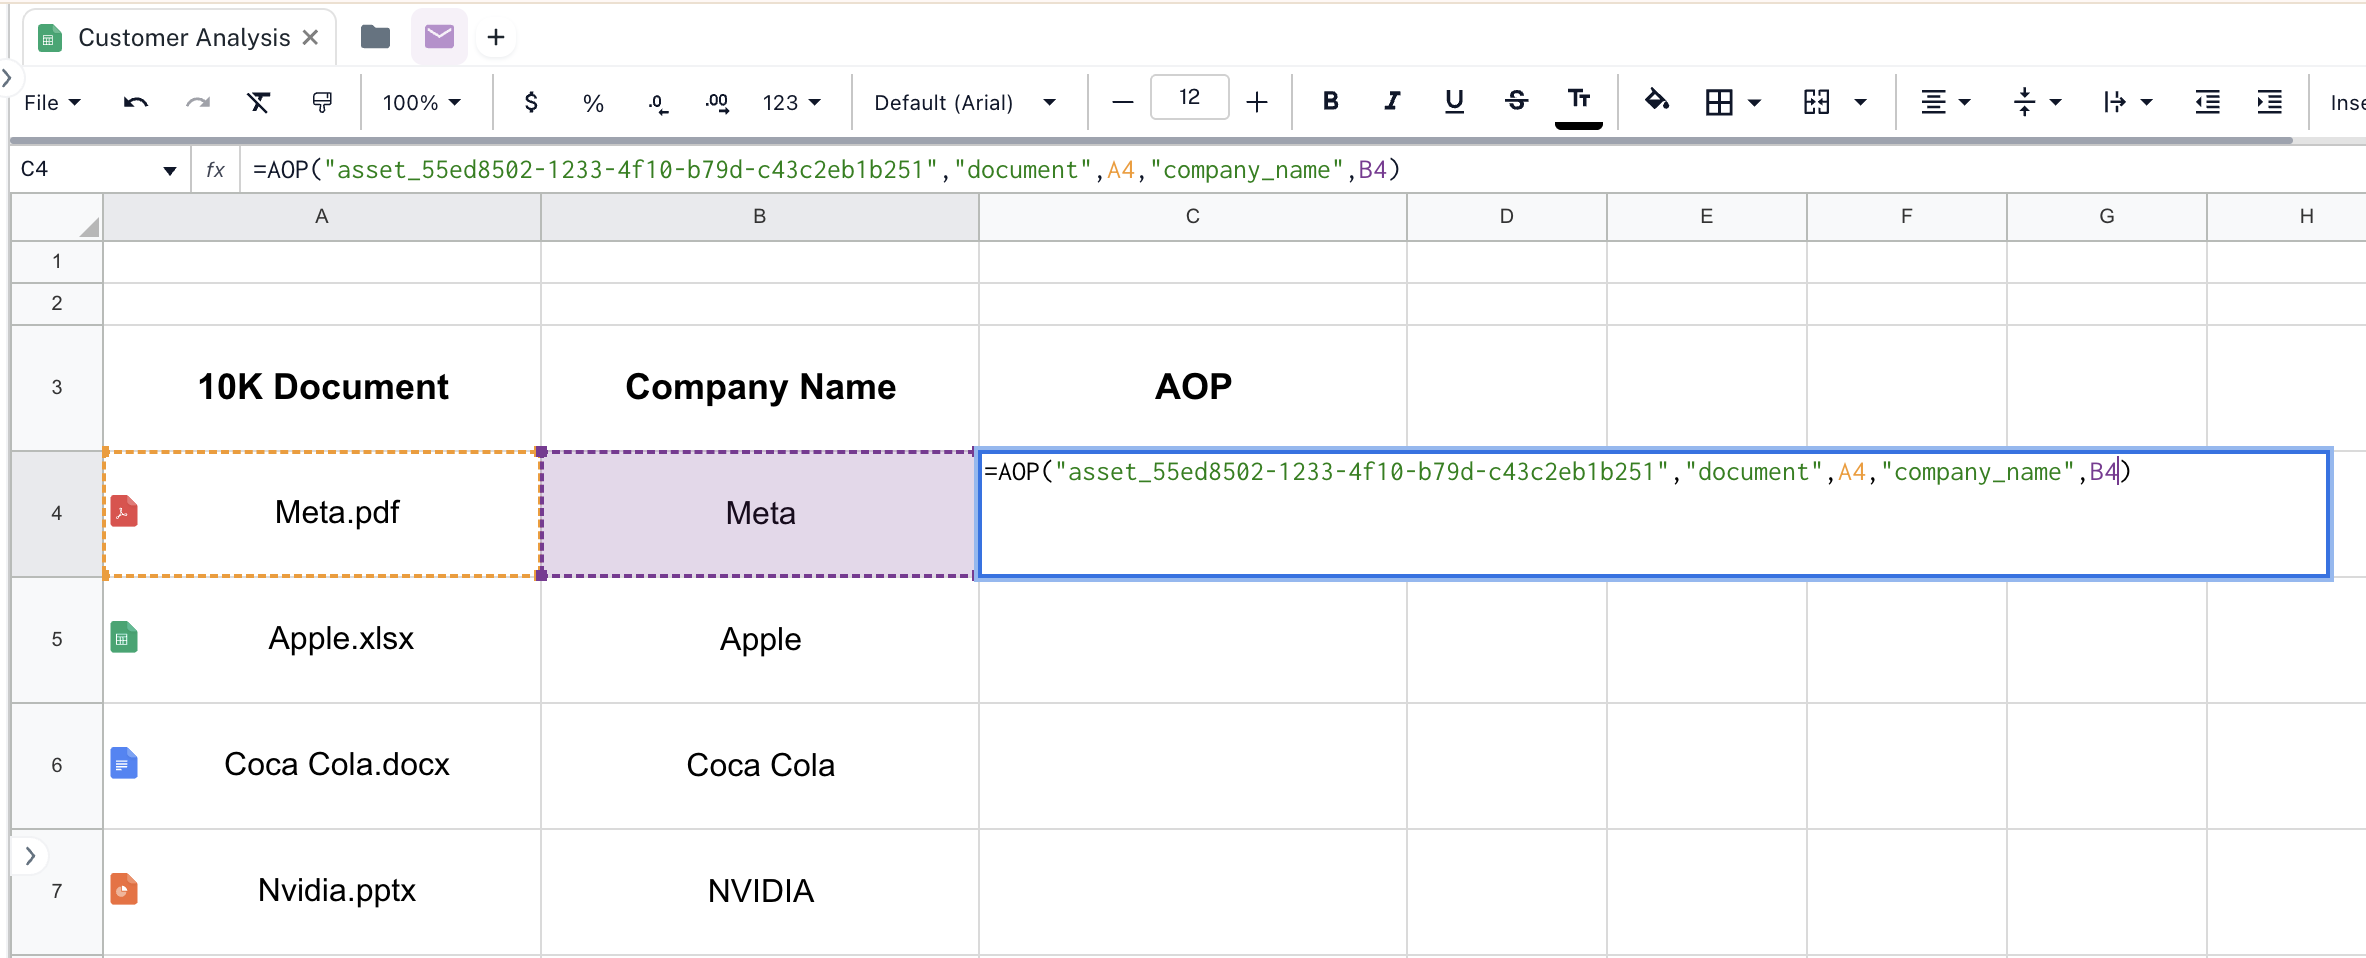Select the '10K Document' header cell
The width and height of the screenshot is (2366, 958).
coord(322,388)
